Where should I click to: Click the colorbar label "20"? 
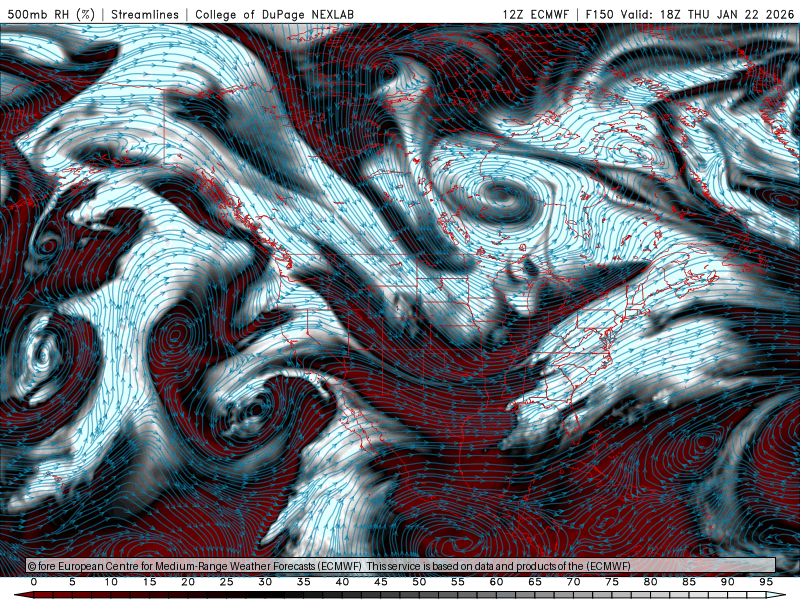pos(188,582)
